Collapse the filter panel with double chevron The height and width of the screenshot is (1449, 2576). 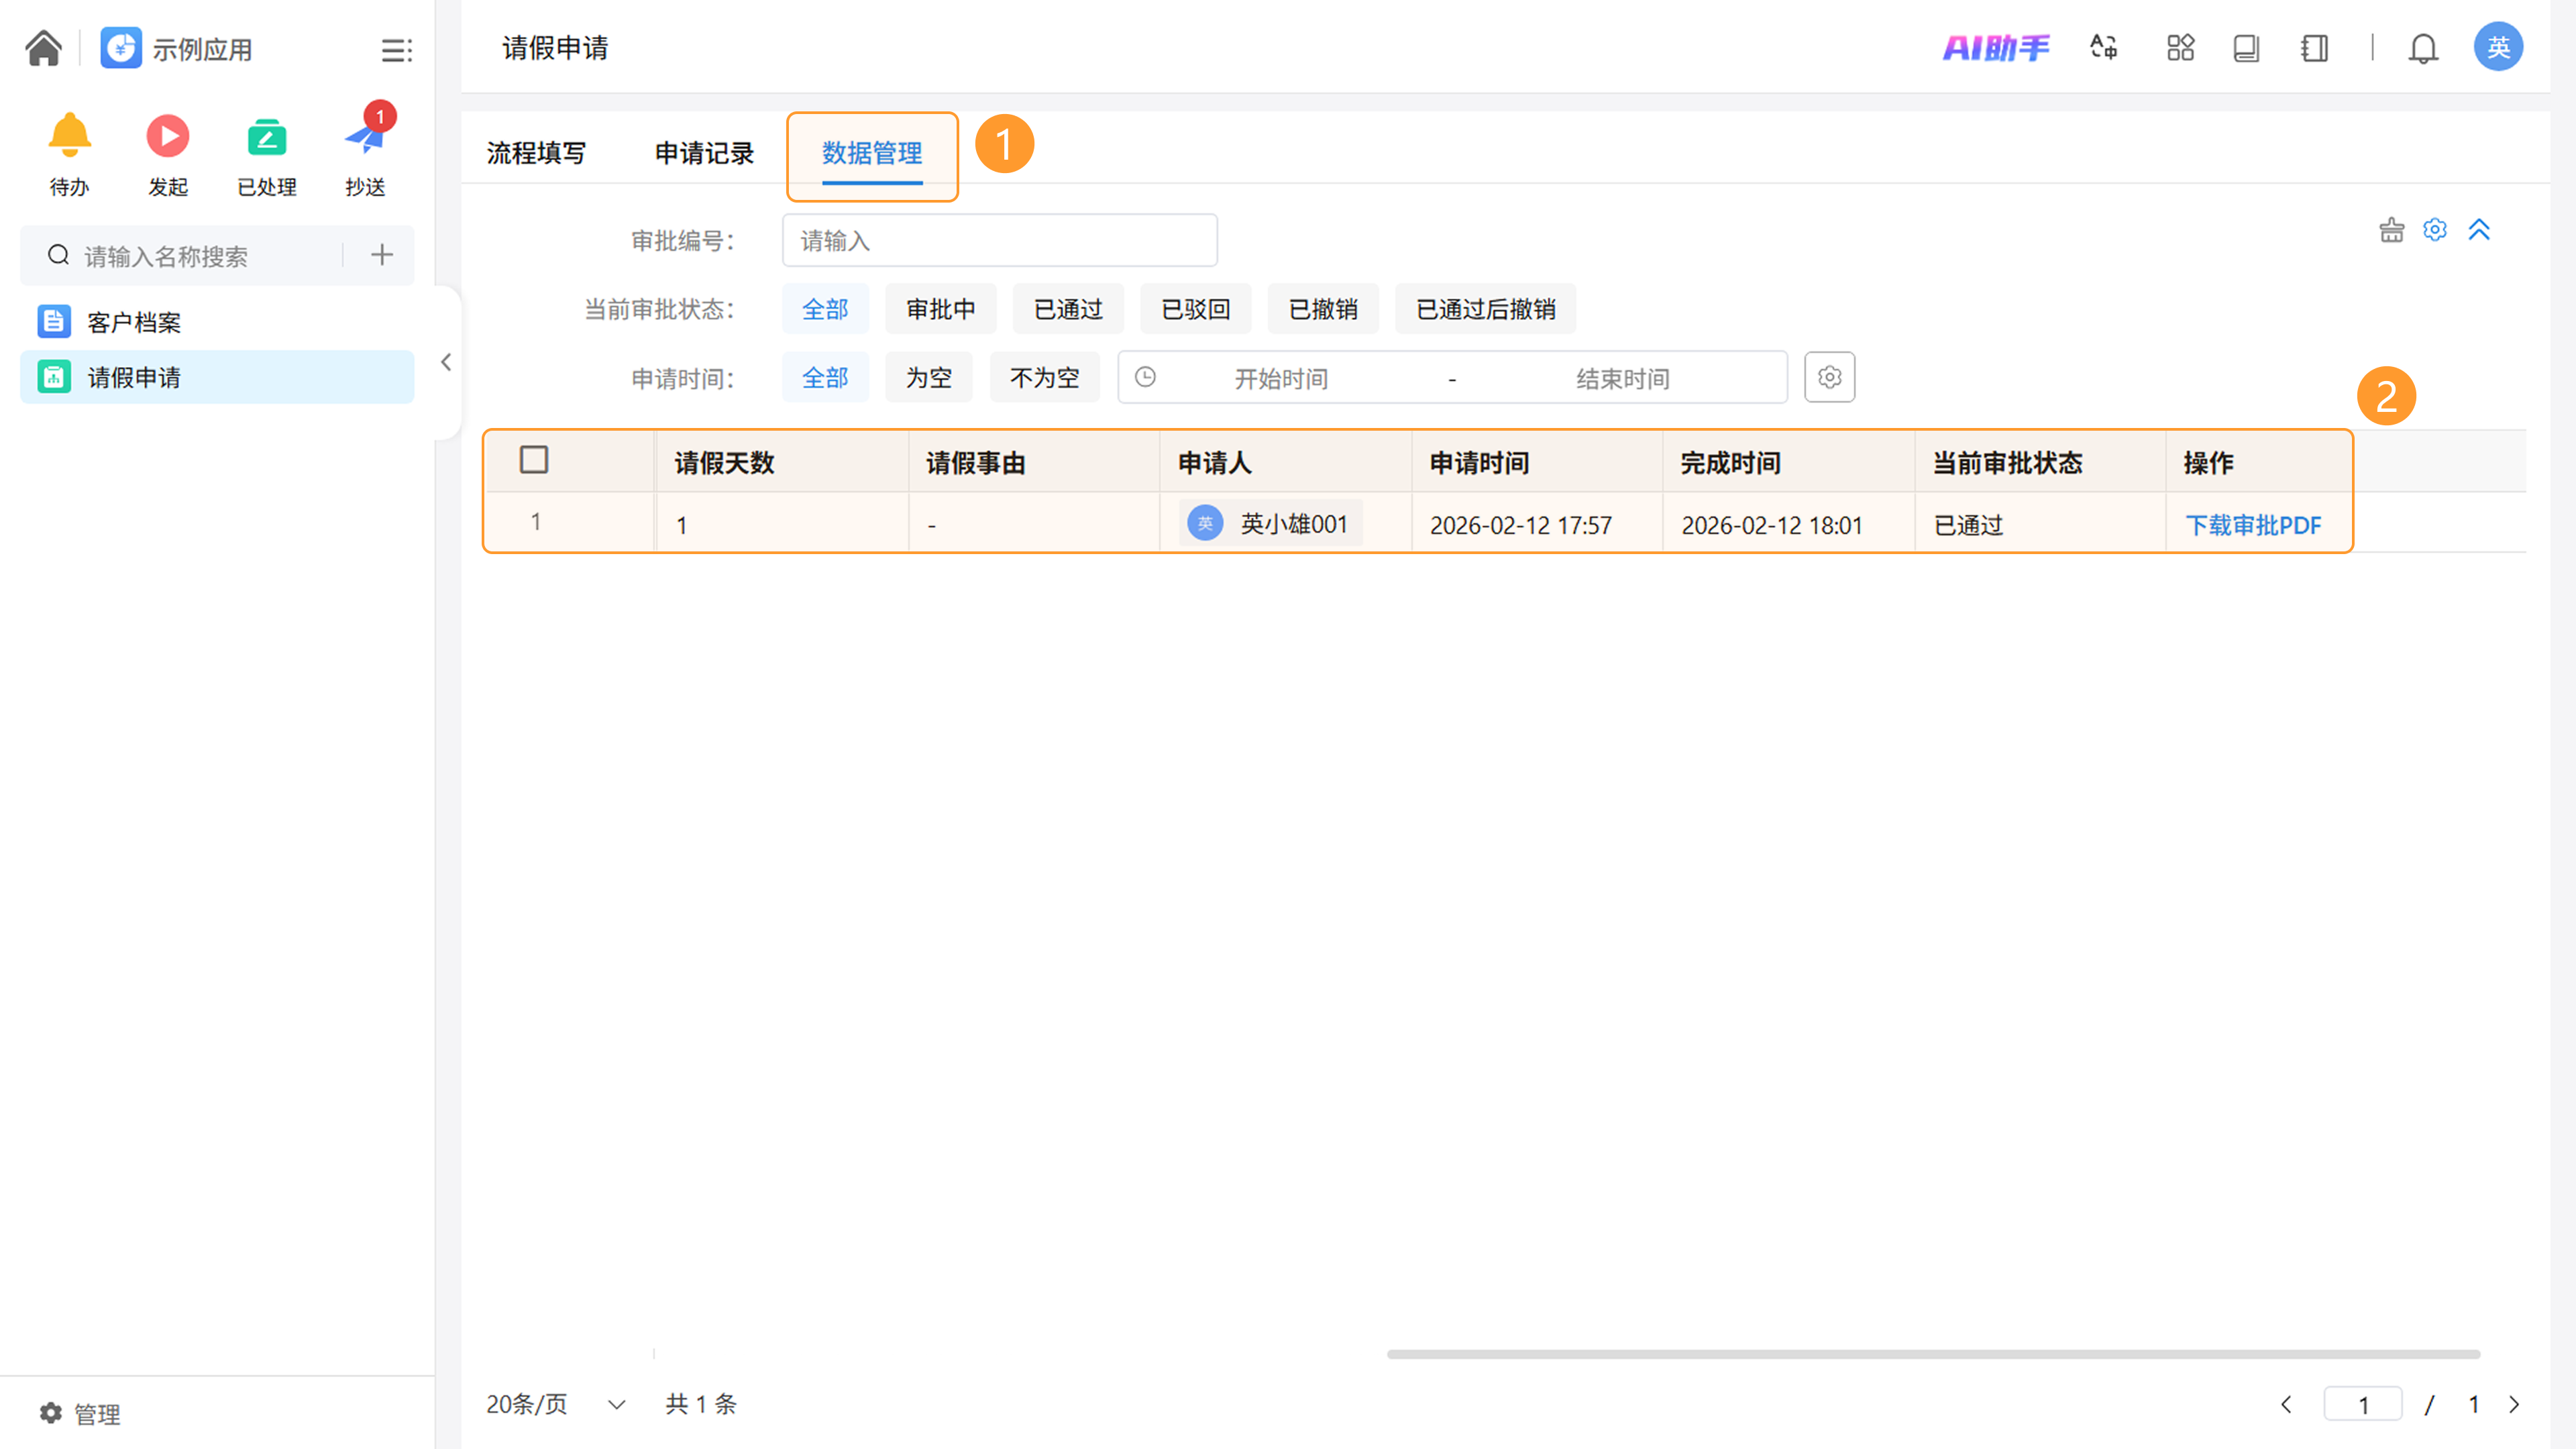tap(2479, 230)
